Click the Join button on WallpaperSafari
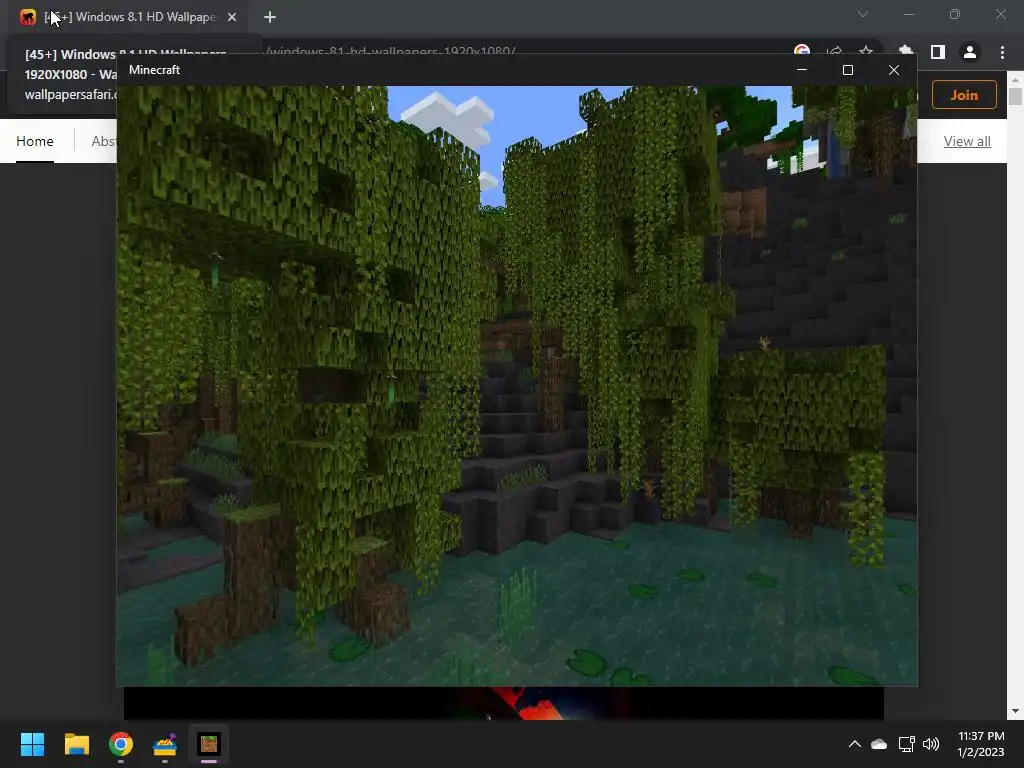This screenshot has height=768, width=1024. (x=964, y=95)
